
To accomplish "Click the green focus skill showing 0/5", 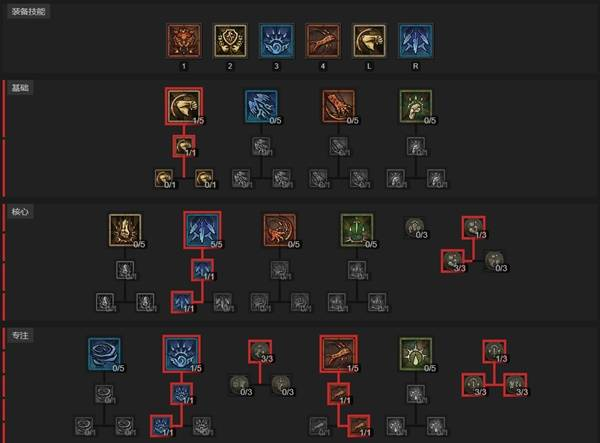I will point(416,354).
